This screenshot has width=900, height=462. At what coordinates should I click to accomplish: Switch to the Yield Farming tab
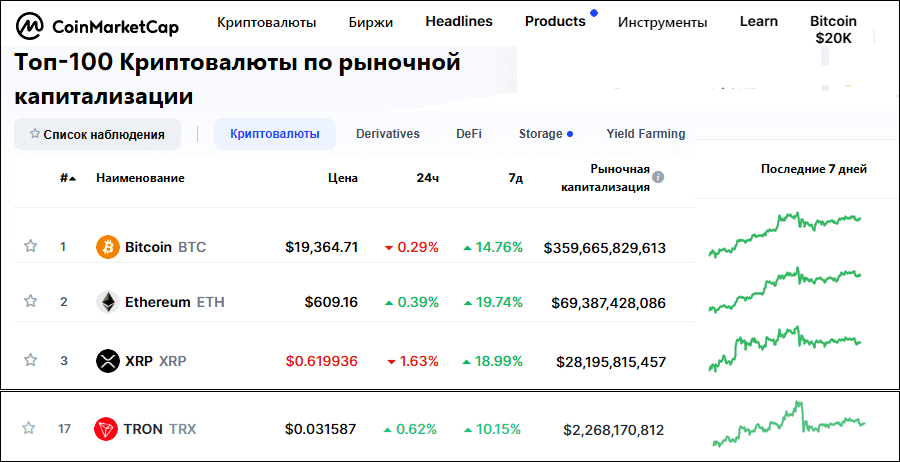(x=645, y=134)
